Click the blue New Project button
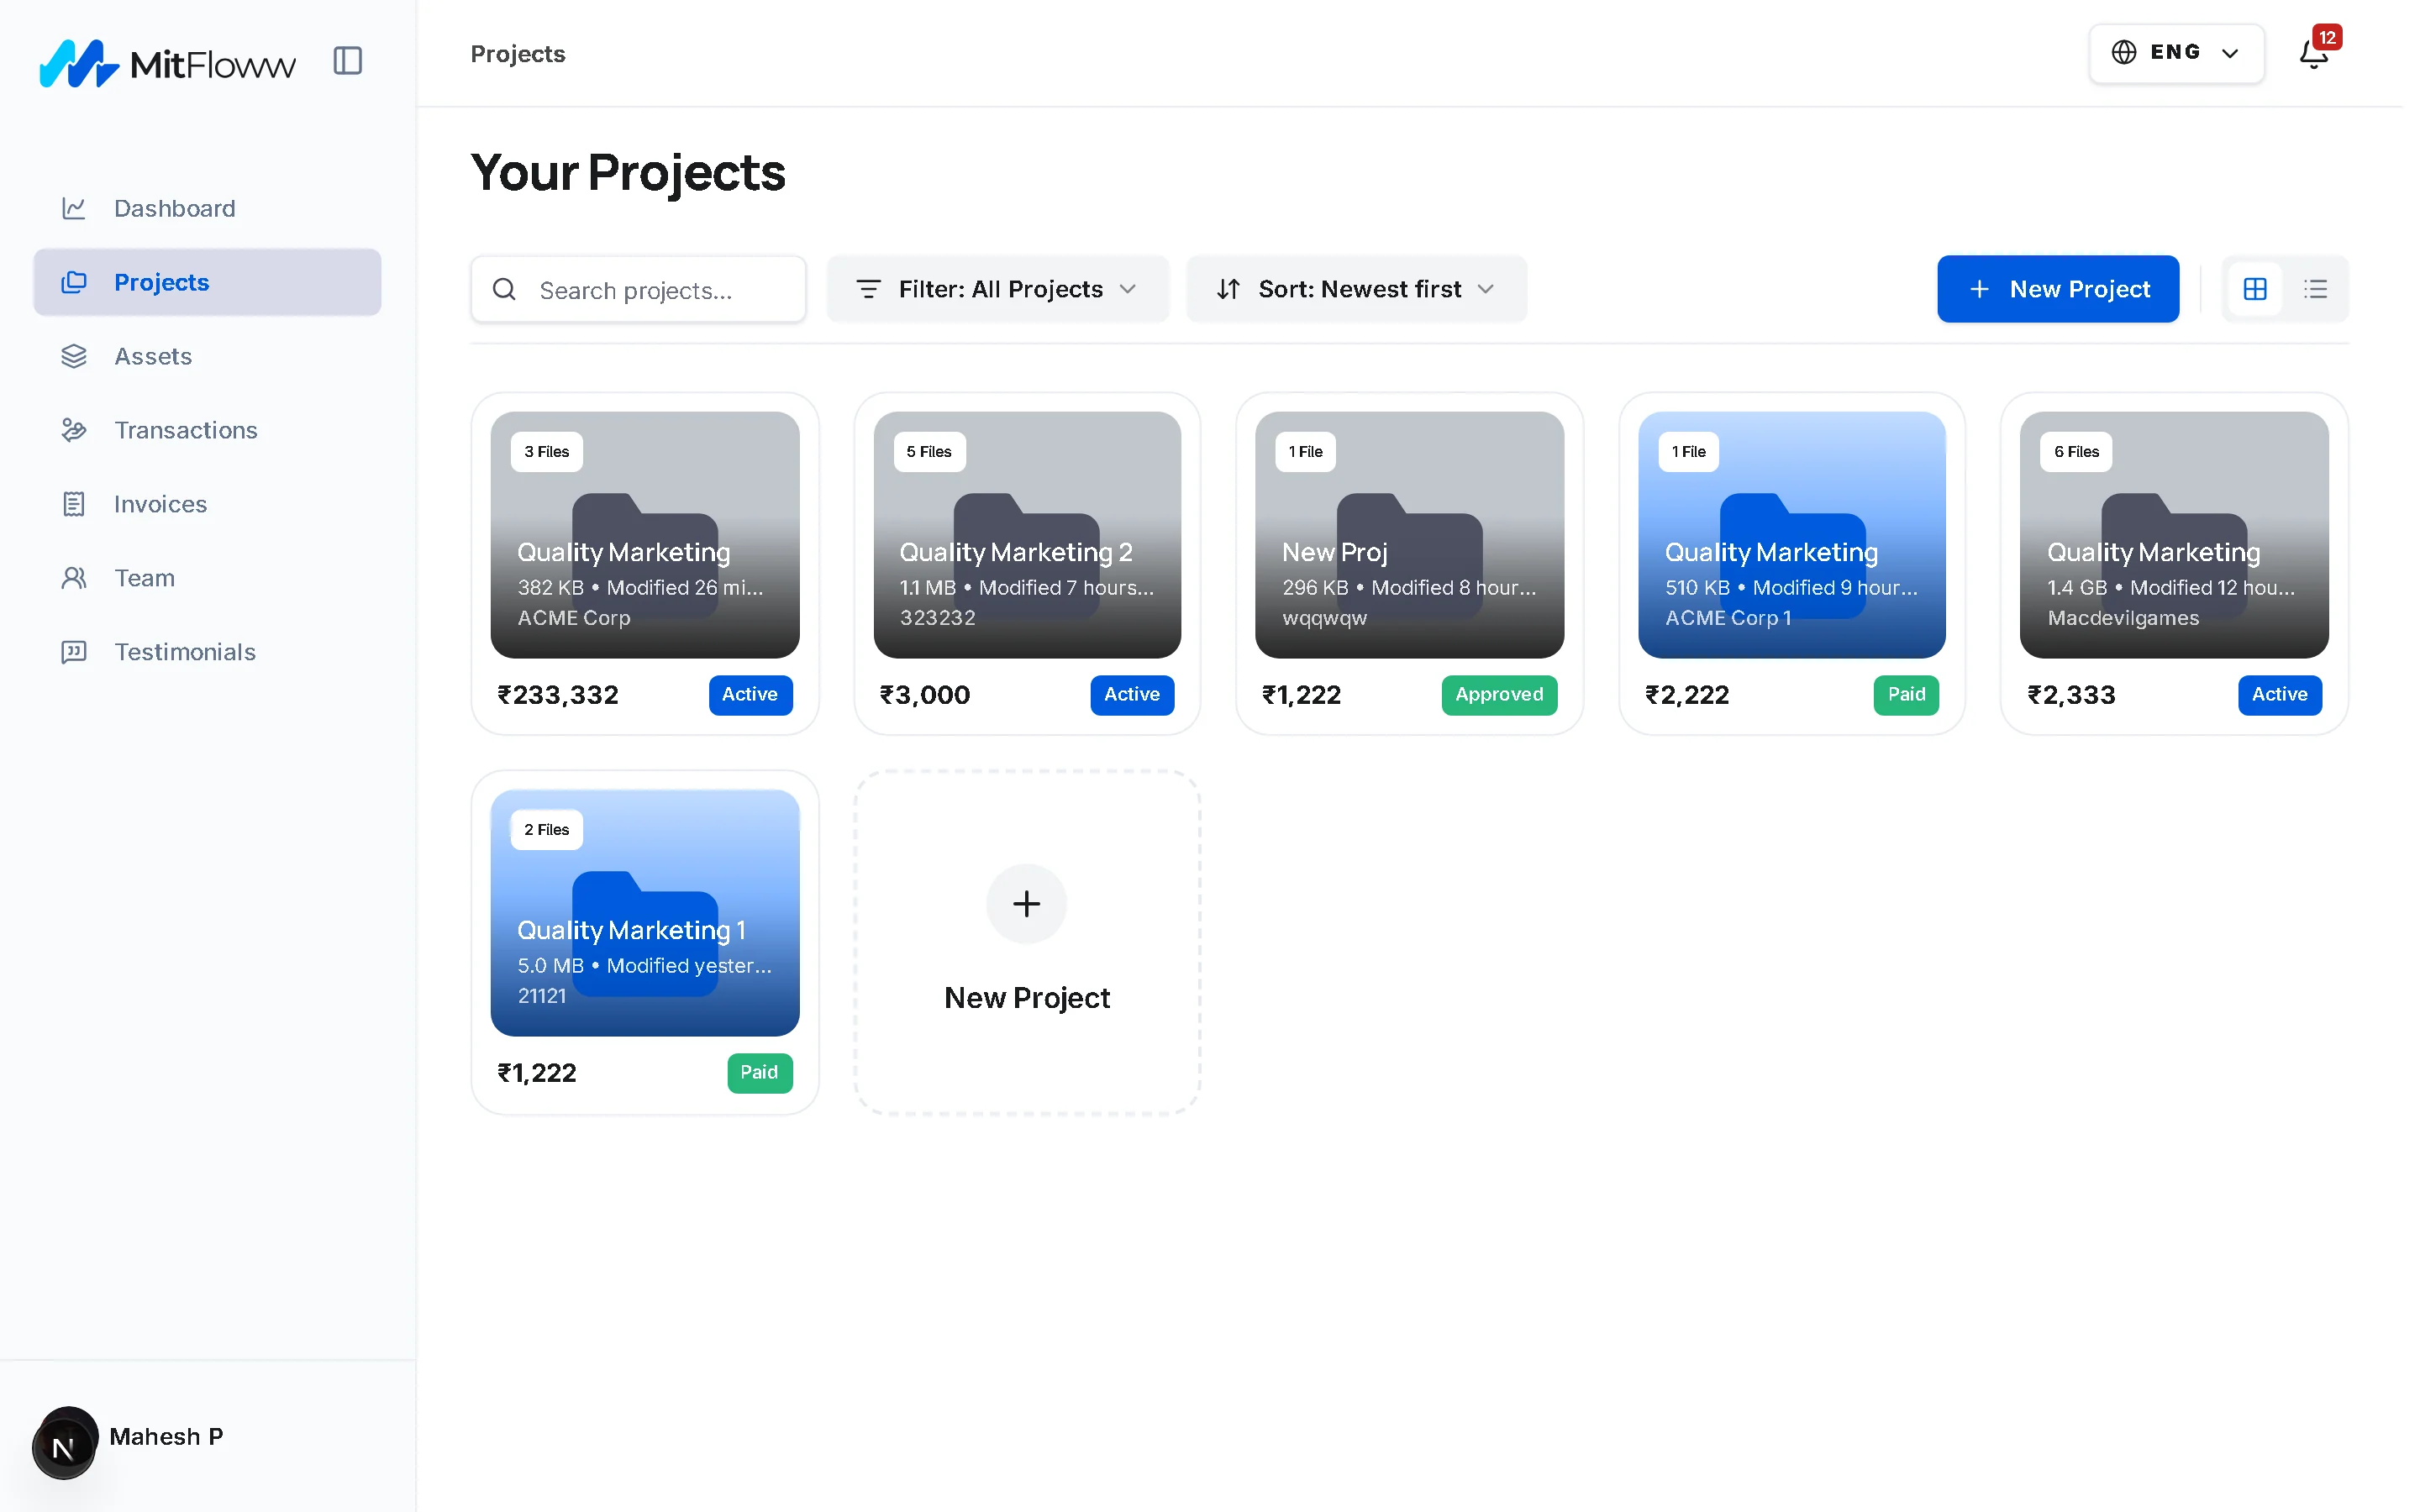The image size is (2420, 1512). pos(2058,289)
